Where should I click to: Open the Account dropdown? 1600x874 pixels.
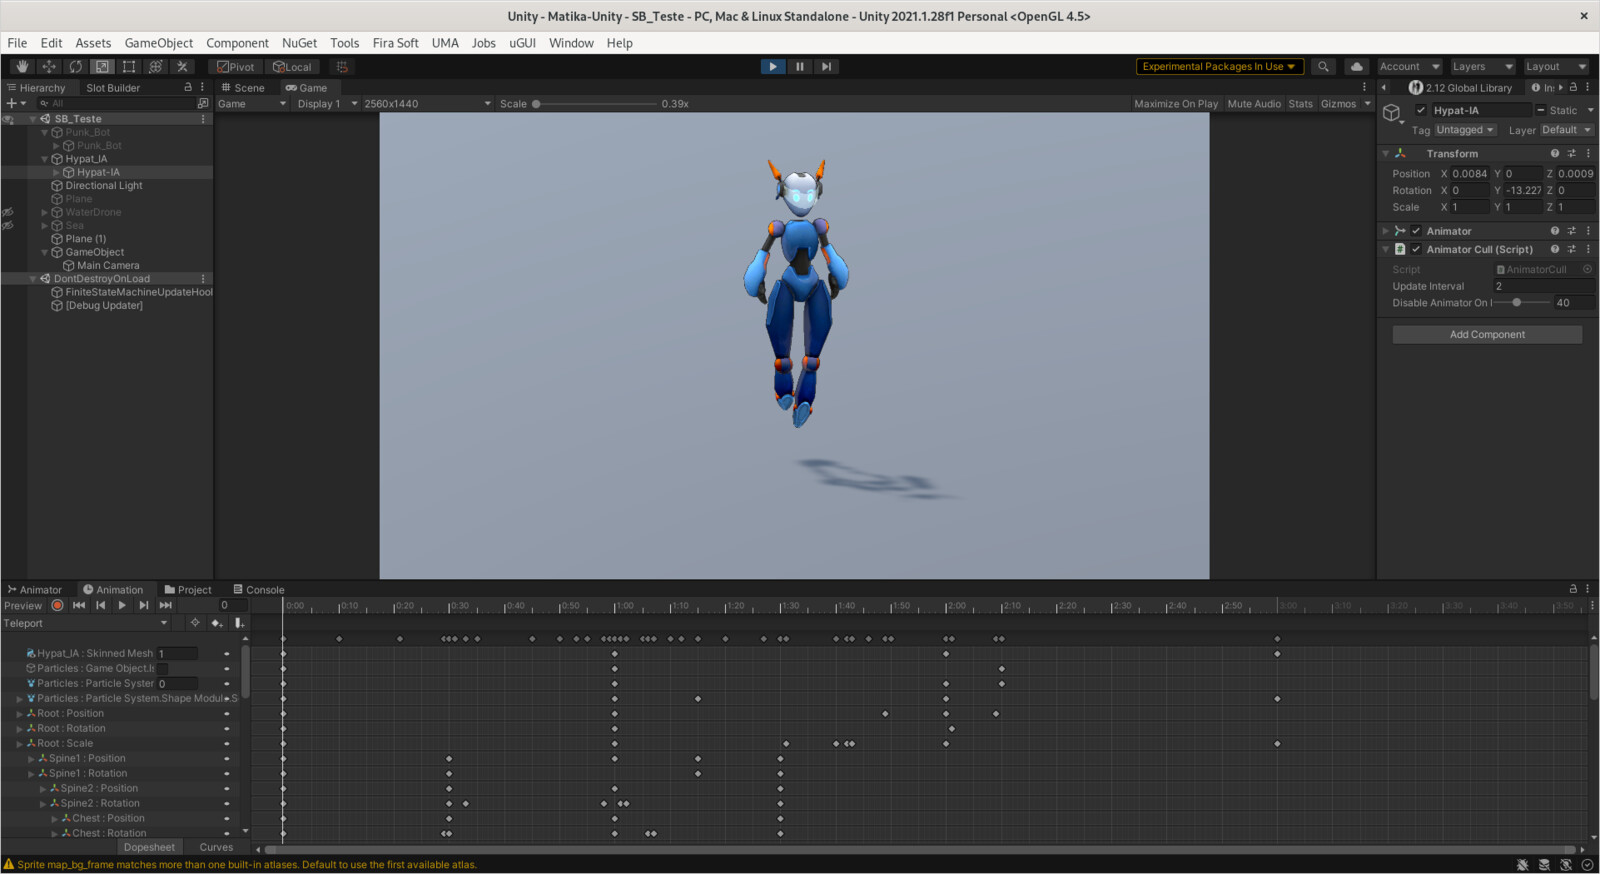[x=1409, y=67]
